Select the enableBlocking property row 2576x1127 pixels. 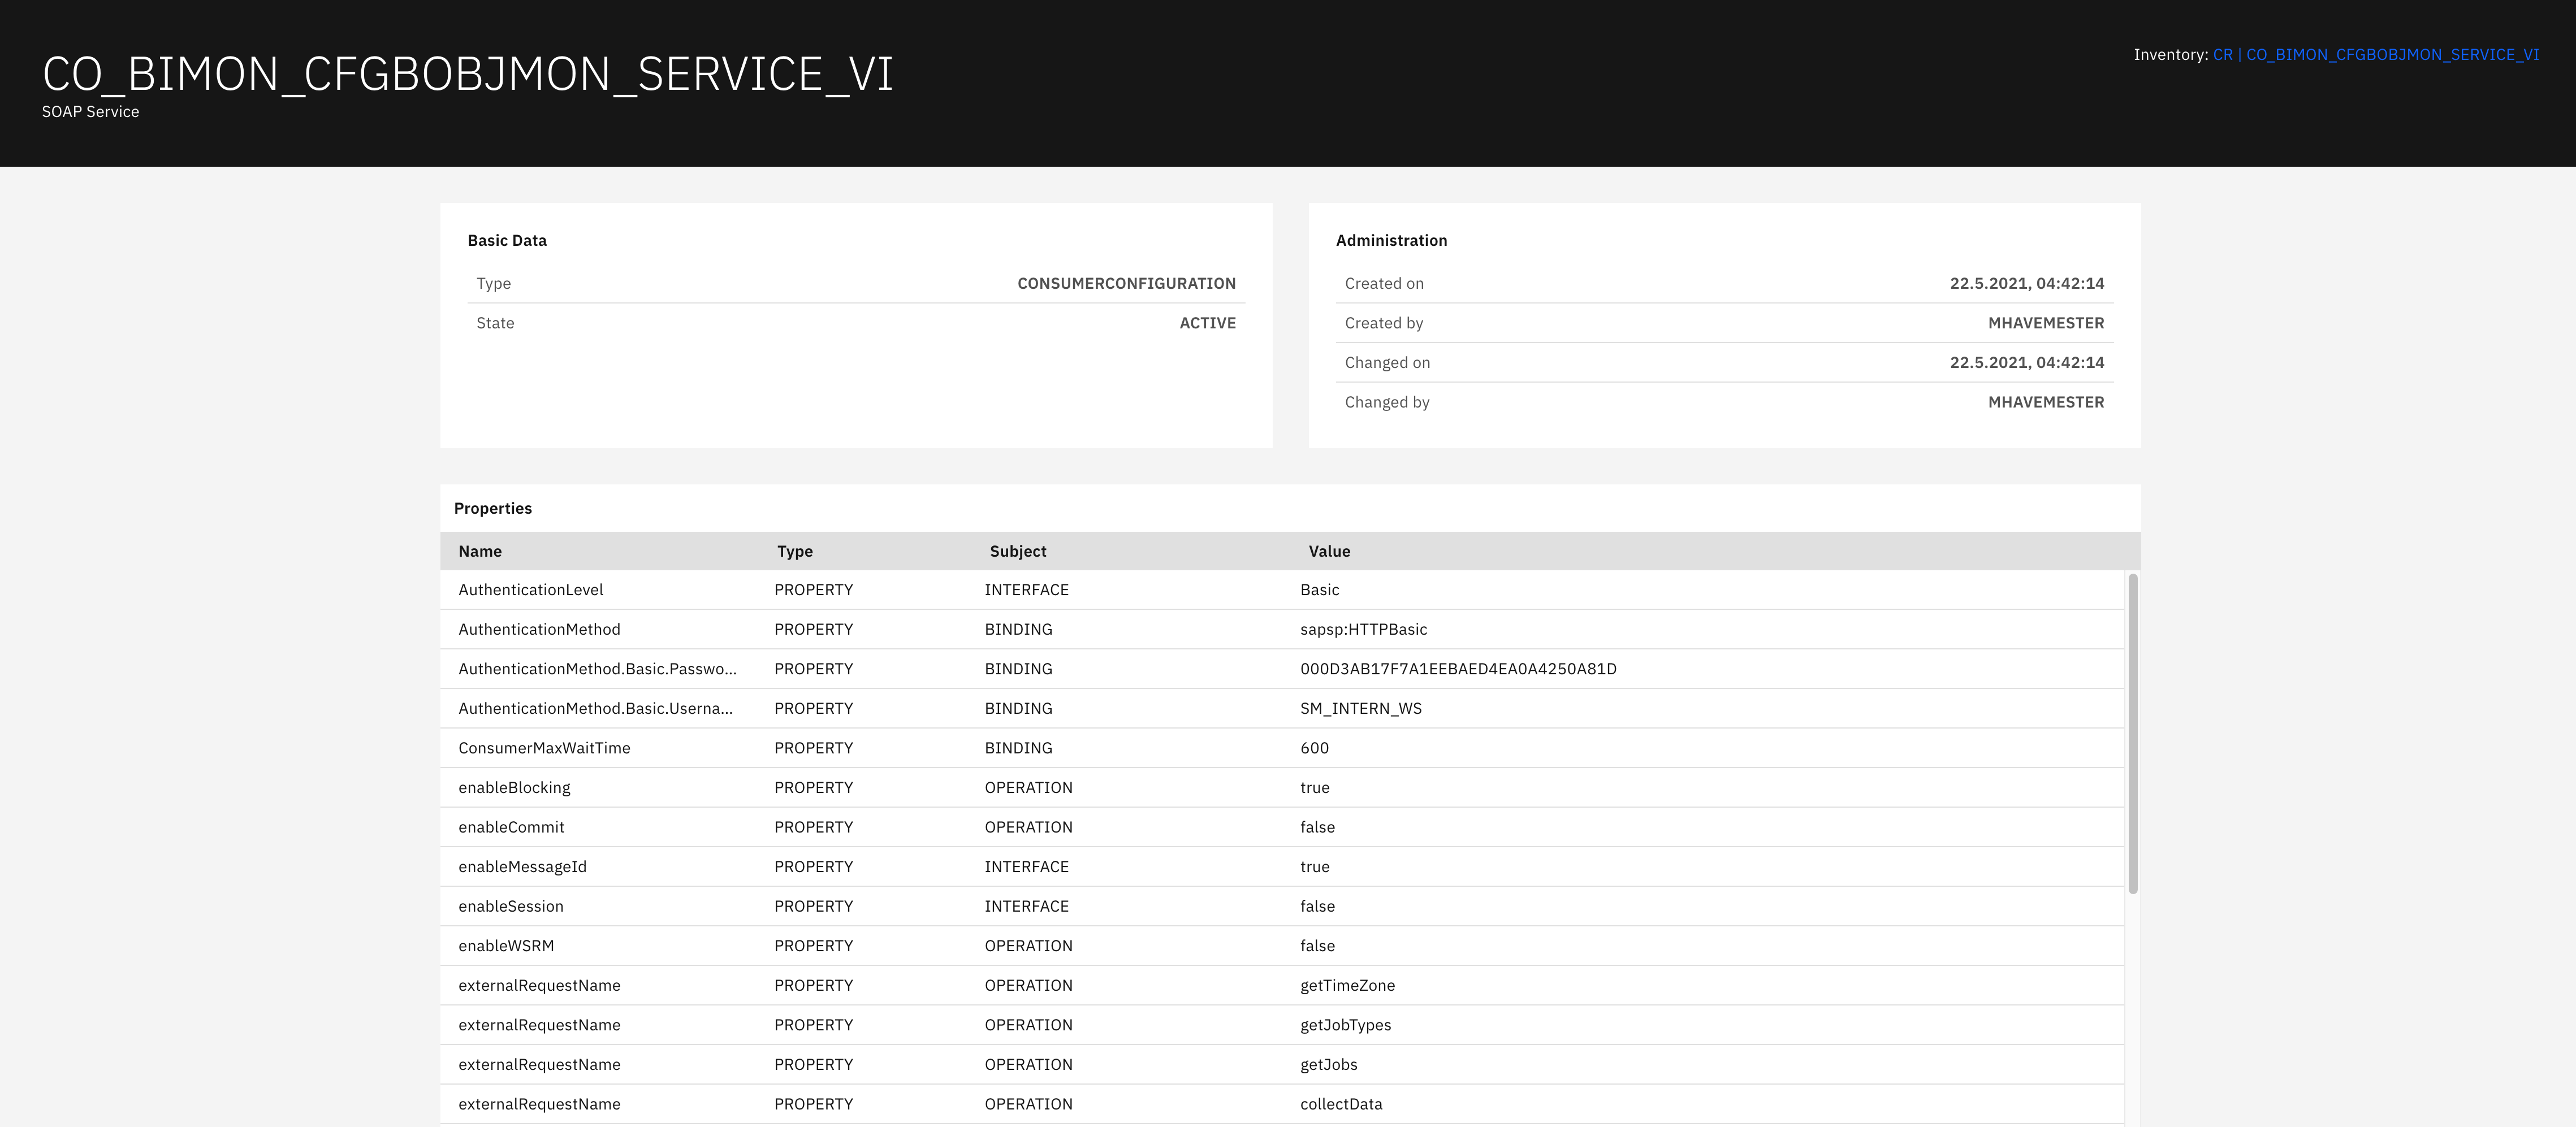tap(514, 788)
